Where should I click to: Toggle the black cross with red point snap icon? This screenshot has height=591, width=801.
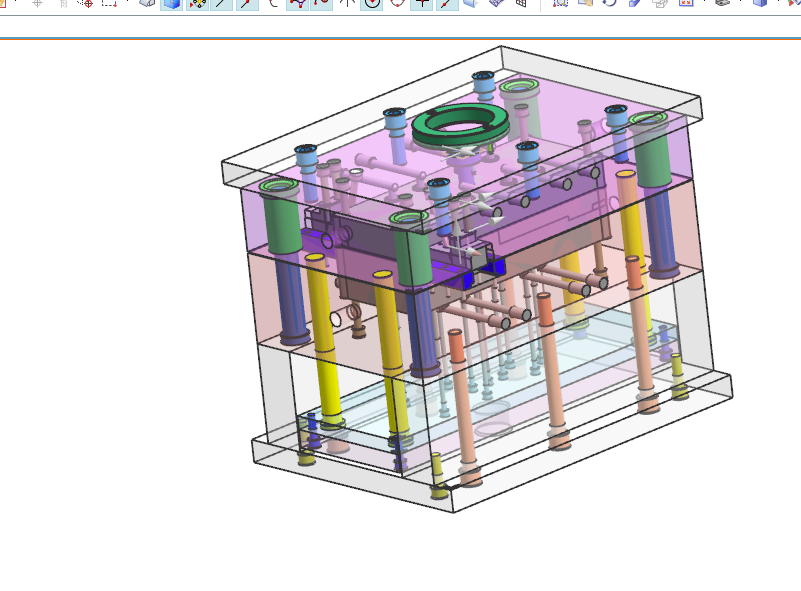click(422, 4)
